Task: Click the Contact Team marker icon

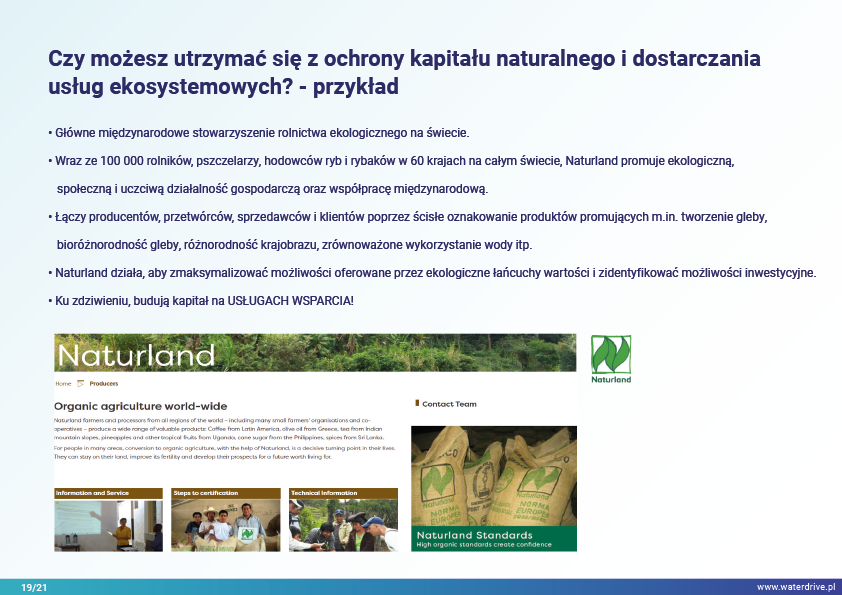Action: click(x=416, y=404)
